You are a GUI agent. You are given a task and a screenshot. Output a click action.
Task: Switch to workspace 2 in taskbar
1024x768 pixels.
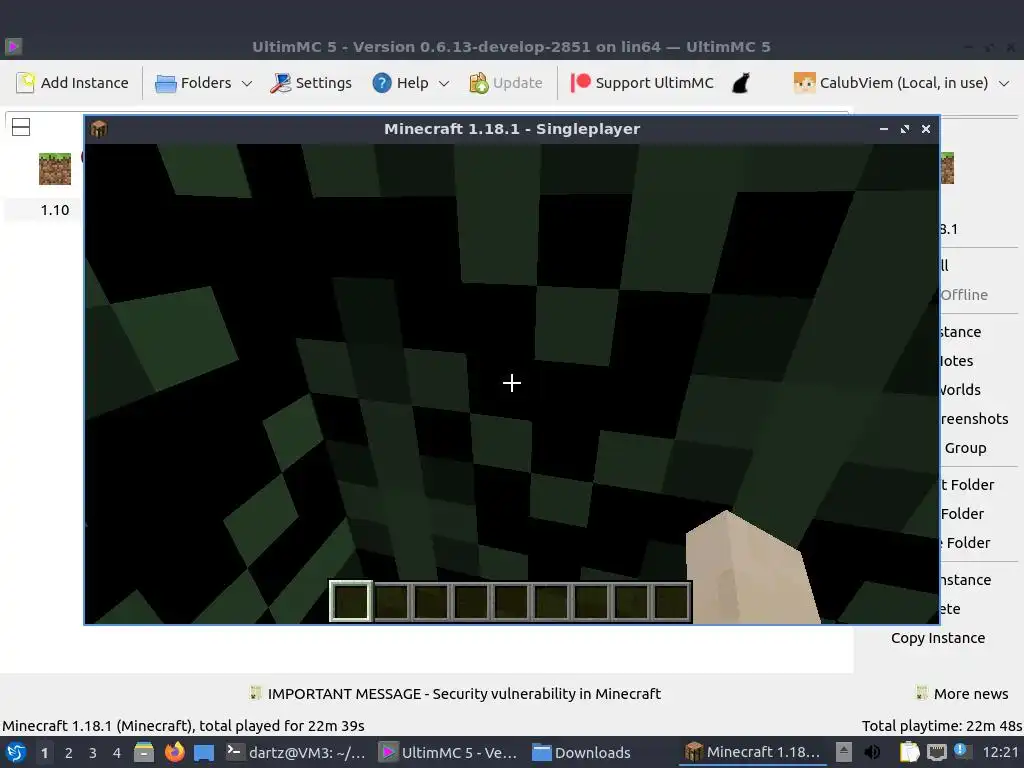[69, 753]
